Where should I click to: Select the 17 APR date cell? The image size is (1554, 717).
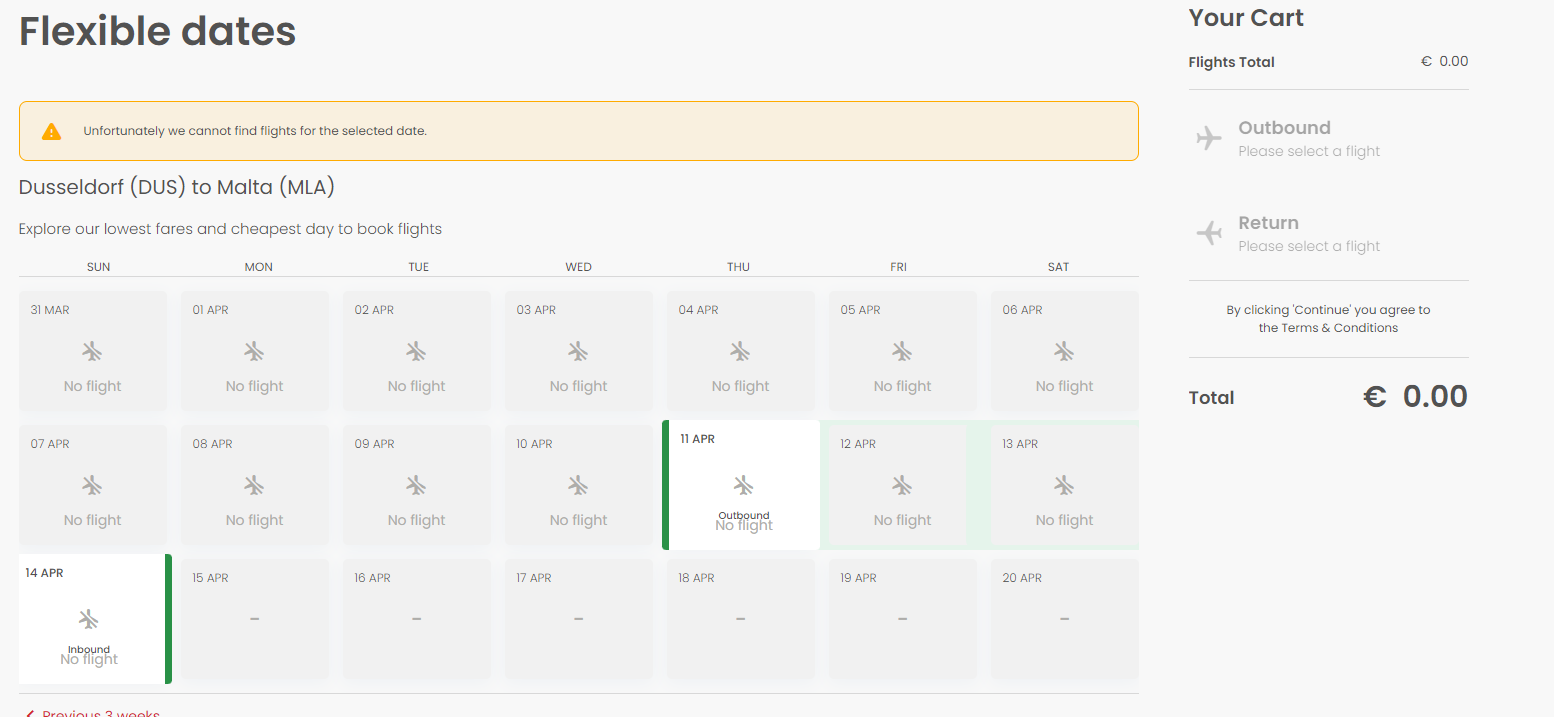(579, 619)
